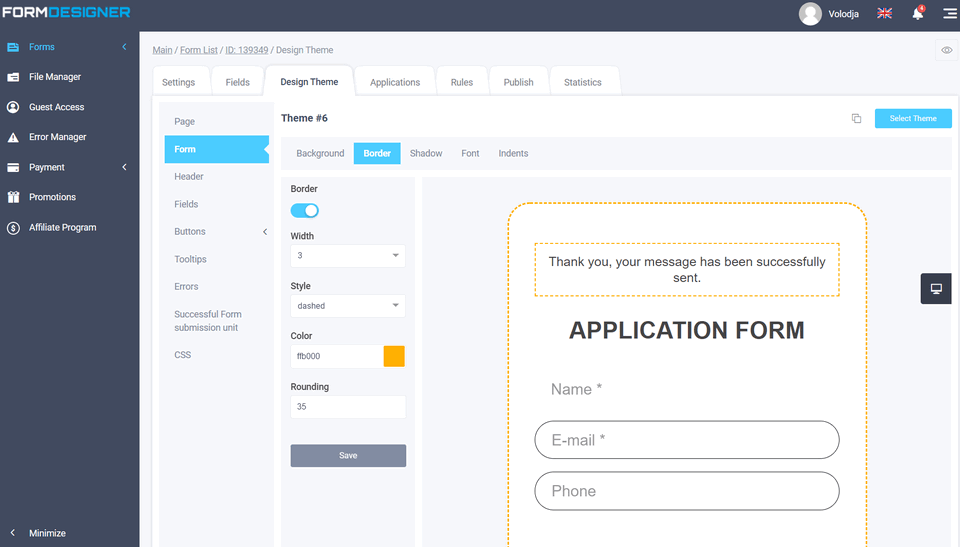Open the border Style dropdown
Viewport: 960px width, 547px height.
[347, 306]
